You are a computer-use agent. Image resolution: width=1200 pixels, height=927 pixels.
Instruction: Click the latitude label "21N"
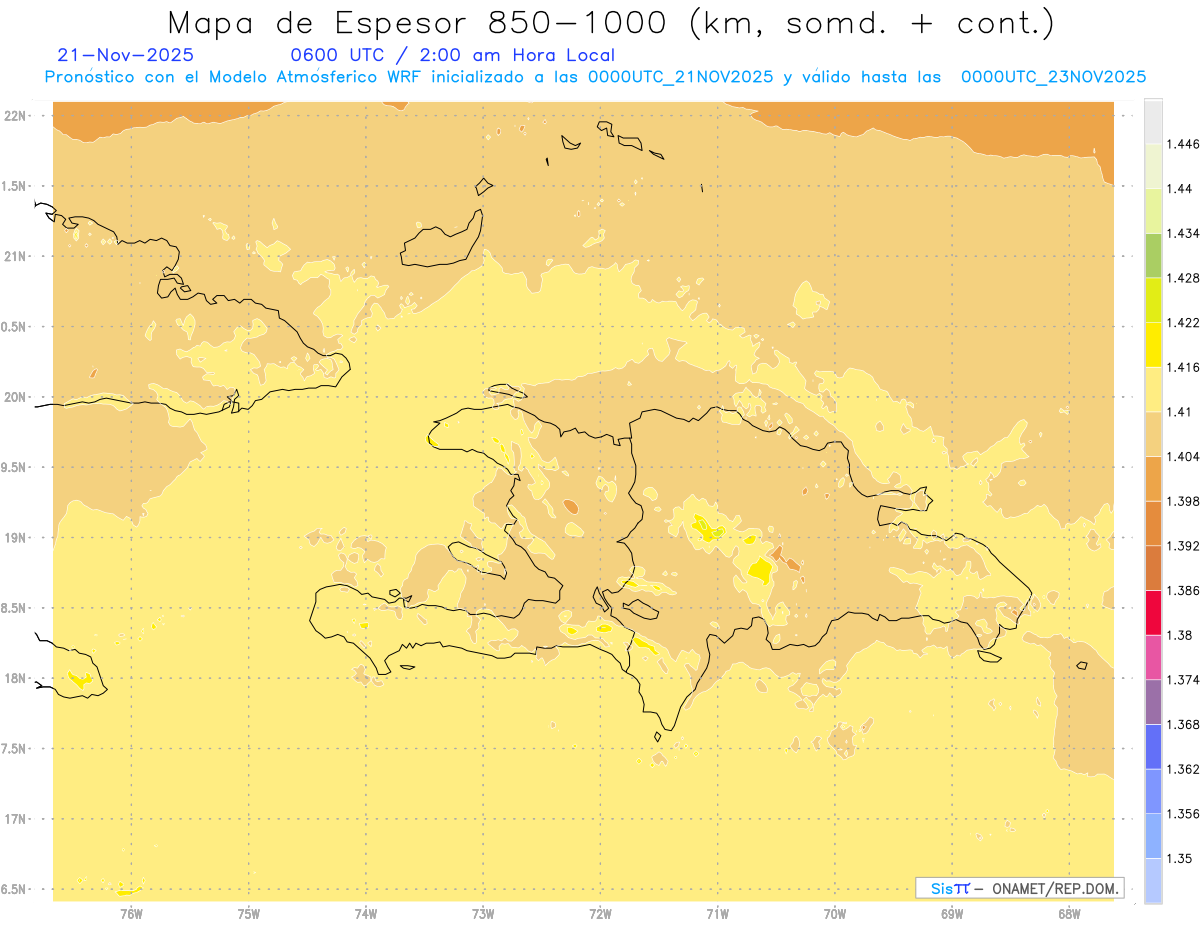(14, 257)
